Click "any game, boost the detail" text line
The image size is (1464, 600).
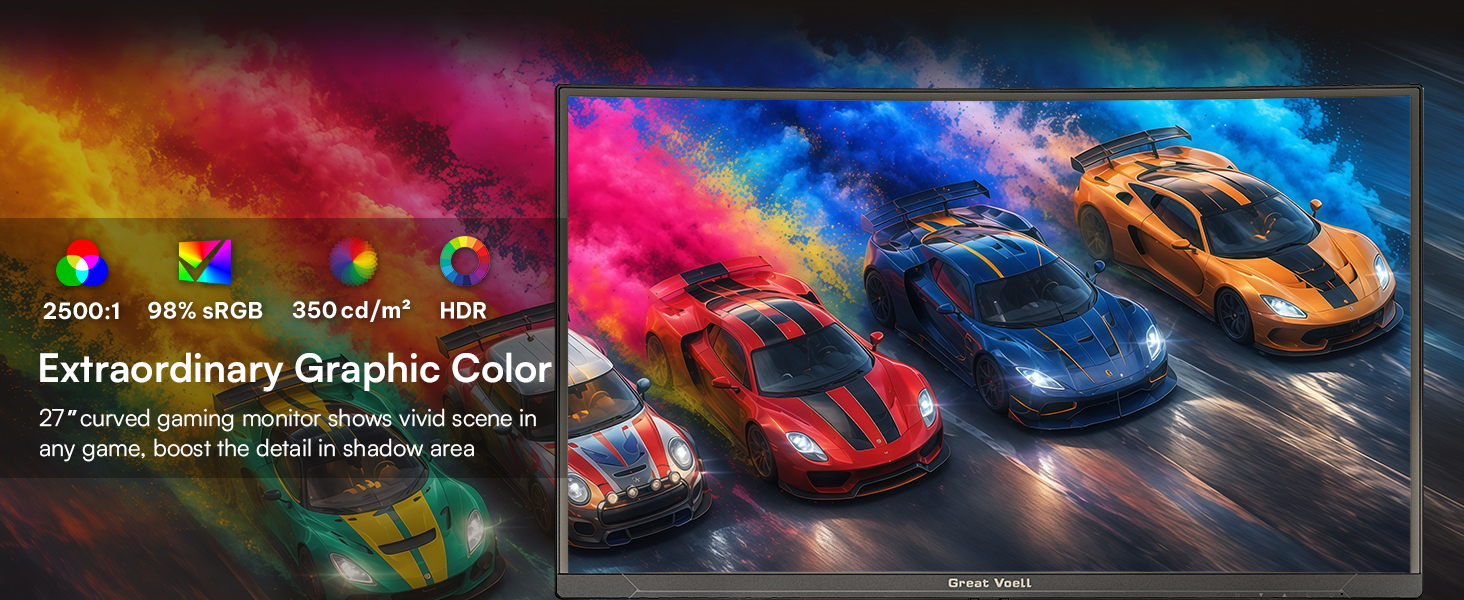[257, 448]
